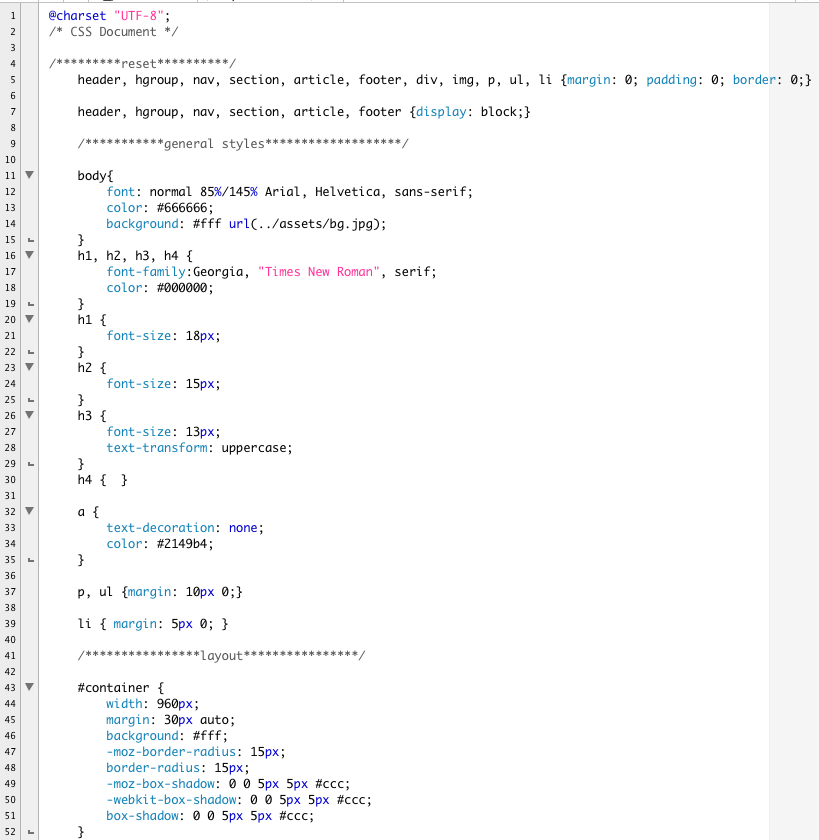The image size is (819, 840).
Task: Collapse the h1, h2, h3, h4 rule
Action: 29,255
